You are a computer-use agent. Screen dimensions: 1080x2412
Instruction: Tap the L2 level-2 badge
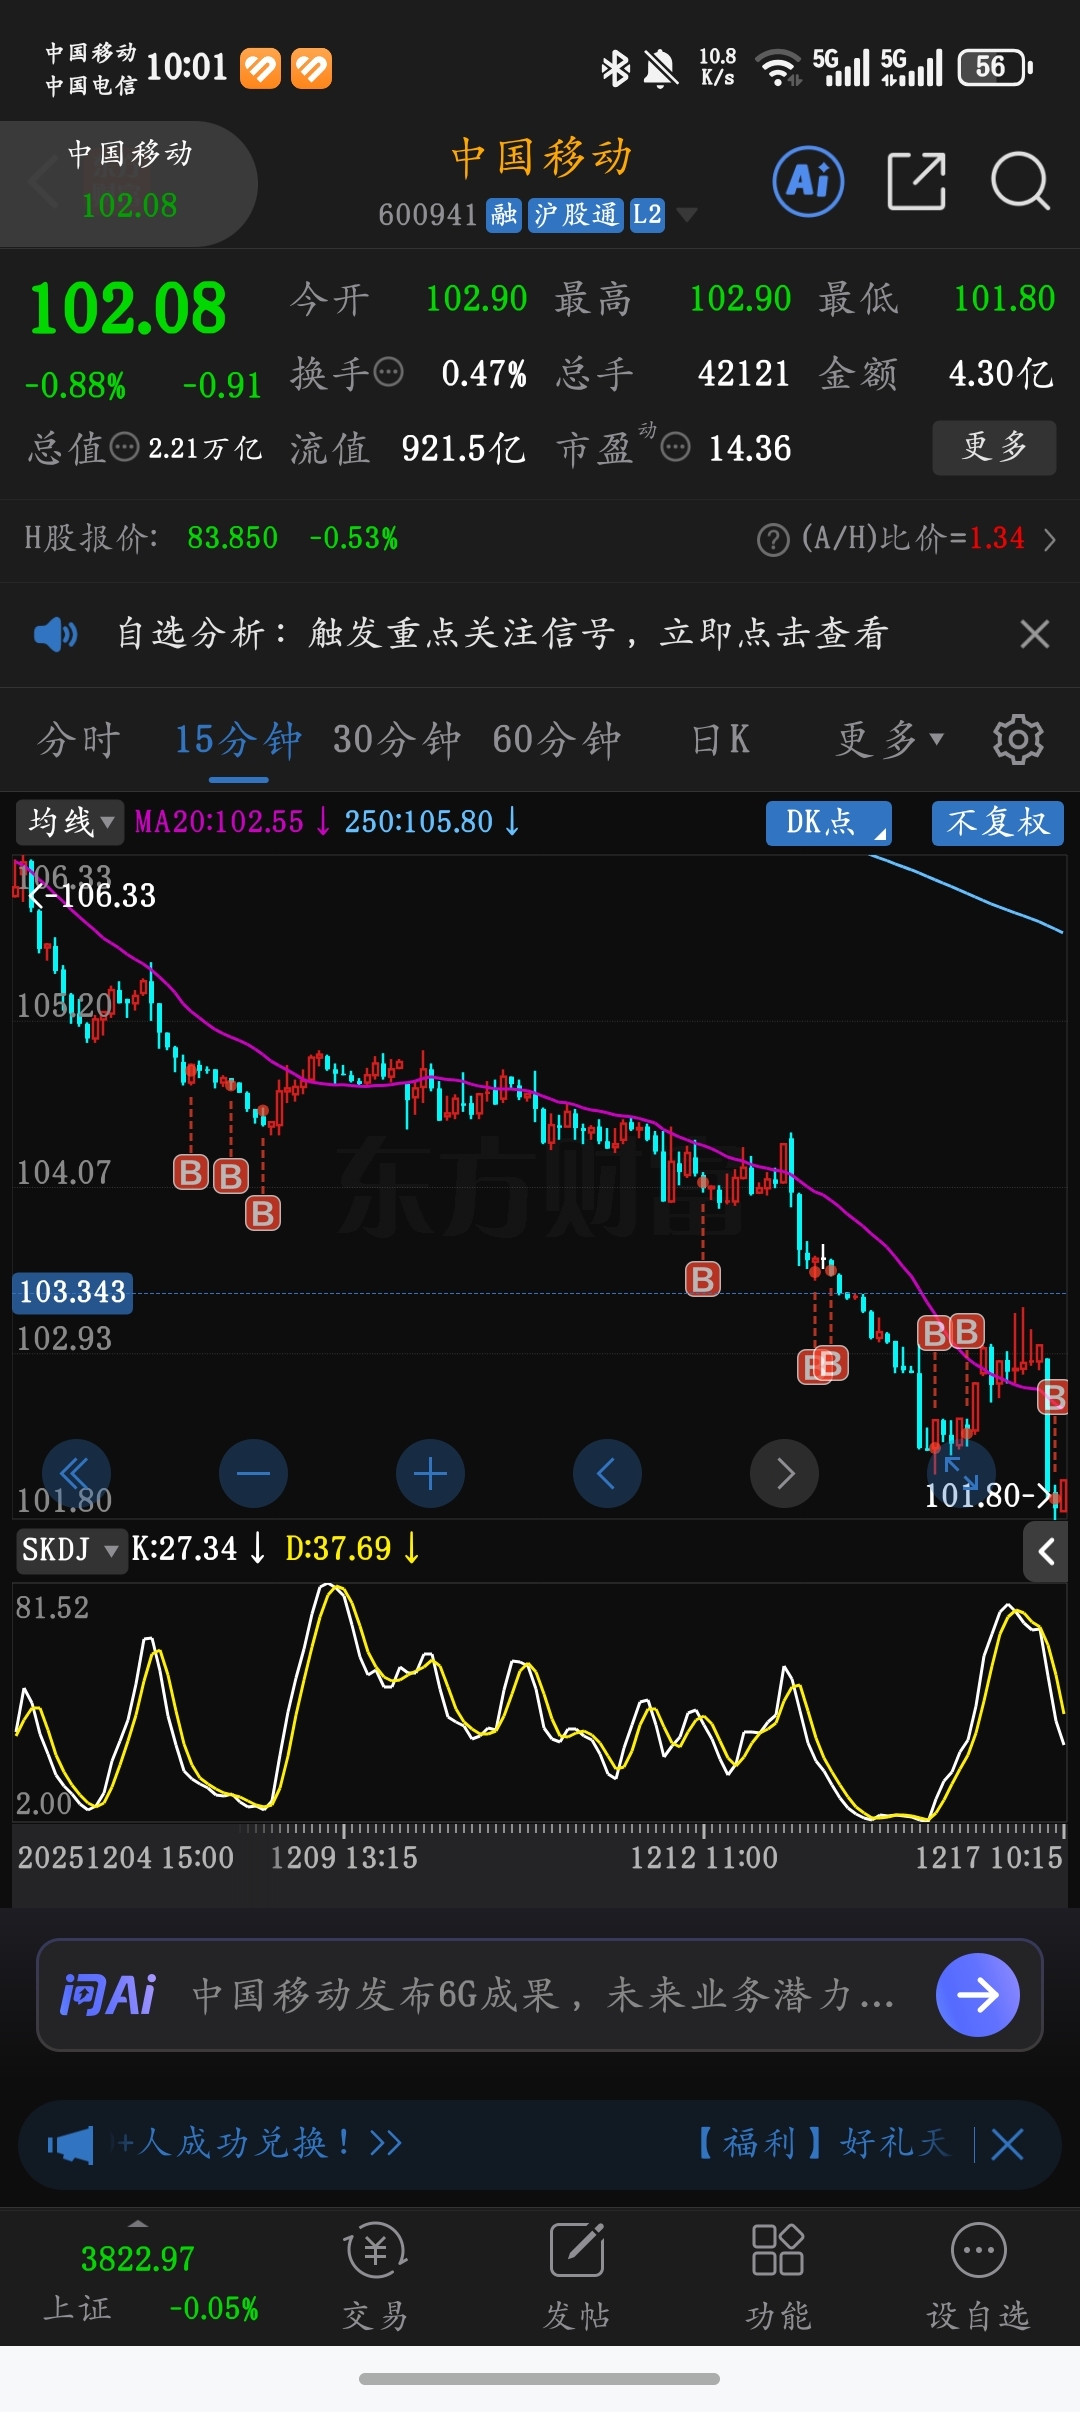(x=647, y=214)
